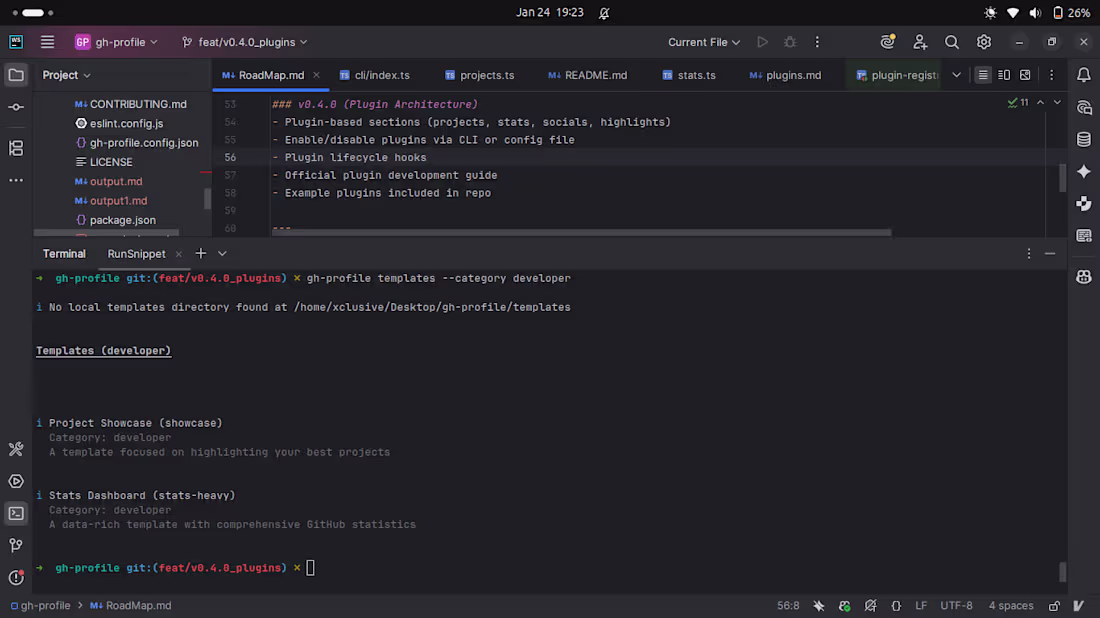1100x618 pixels.
Task: Open the Notifications panel icon
Action: (1084, 74)
